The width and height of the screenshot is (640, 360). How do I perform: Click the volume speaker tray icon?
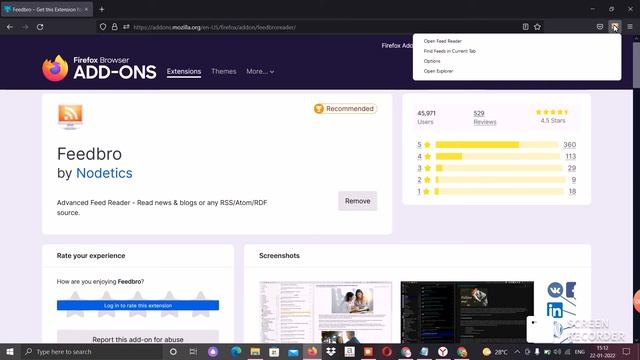click(557, 351)
